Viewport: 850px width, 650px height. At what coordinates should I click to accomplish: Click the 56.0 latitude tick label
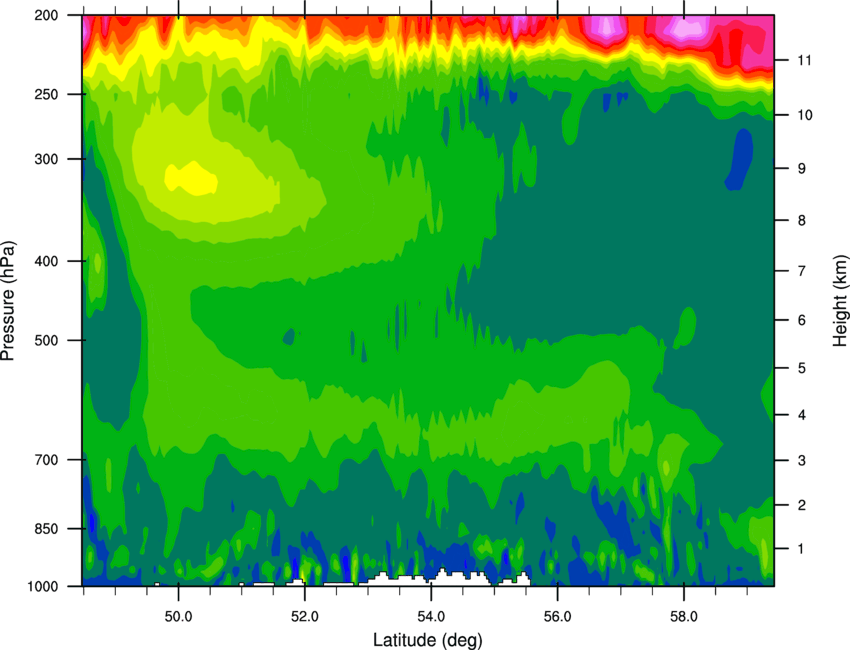pyautogui.click(x=558, y=617)
